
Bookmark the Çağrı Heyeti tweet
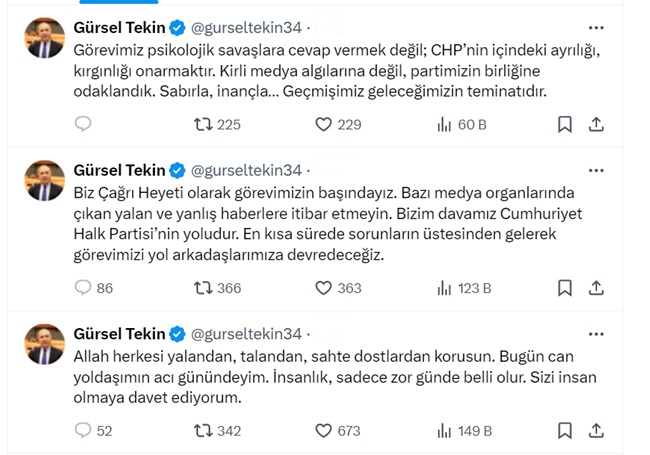(x=565, y=288)
